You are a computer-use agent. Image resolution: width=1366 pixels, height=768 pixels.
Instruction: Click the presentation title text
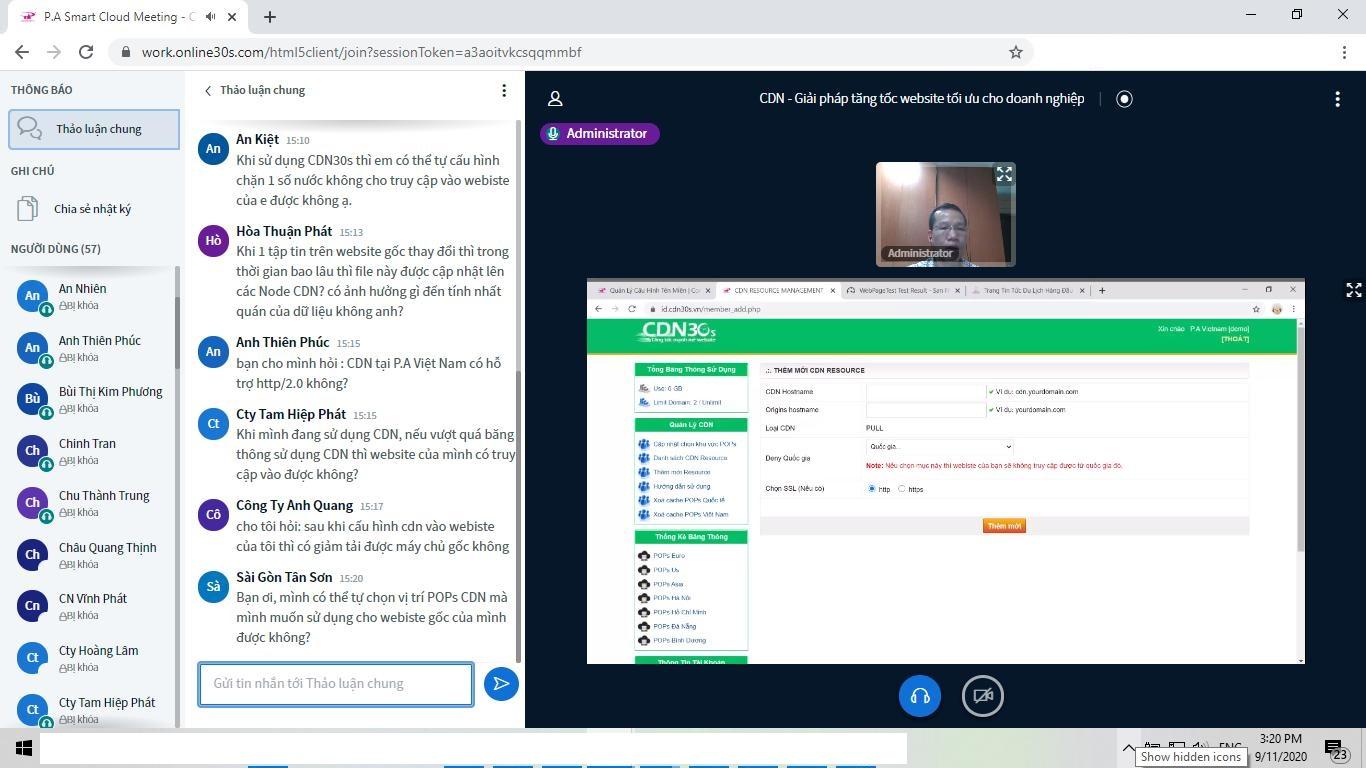[x=921, y=99]
